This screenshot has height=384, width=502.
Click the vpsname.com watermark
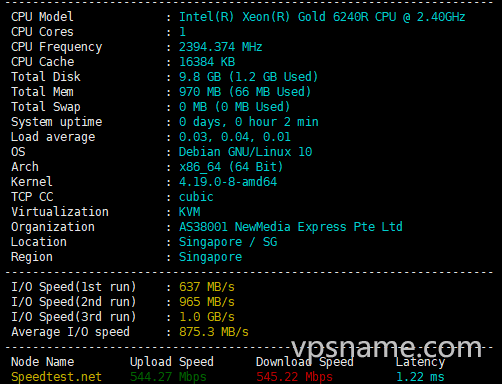(386, 348)
